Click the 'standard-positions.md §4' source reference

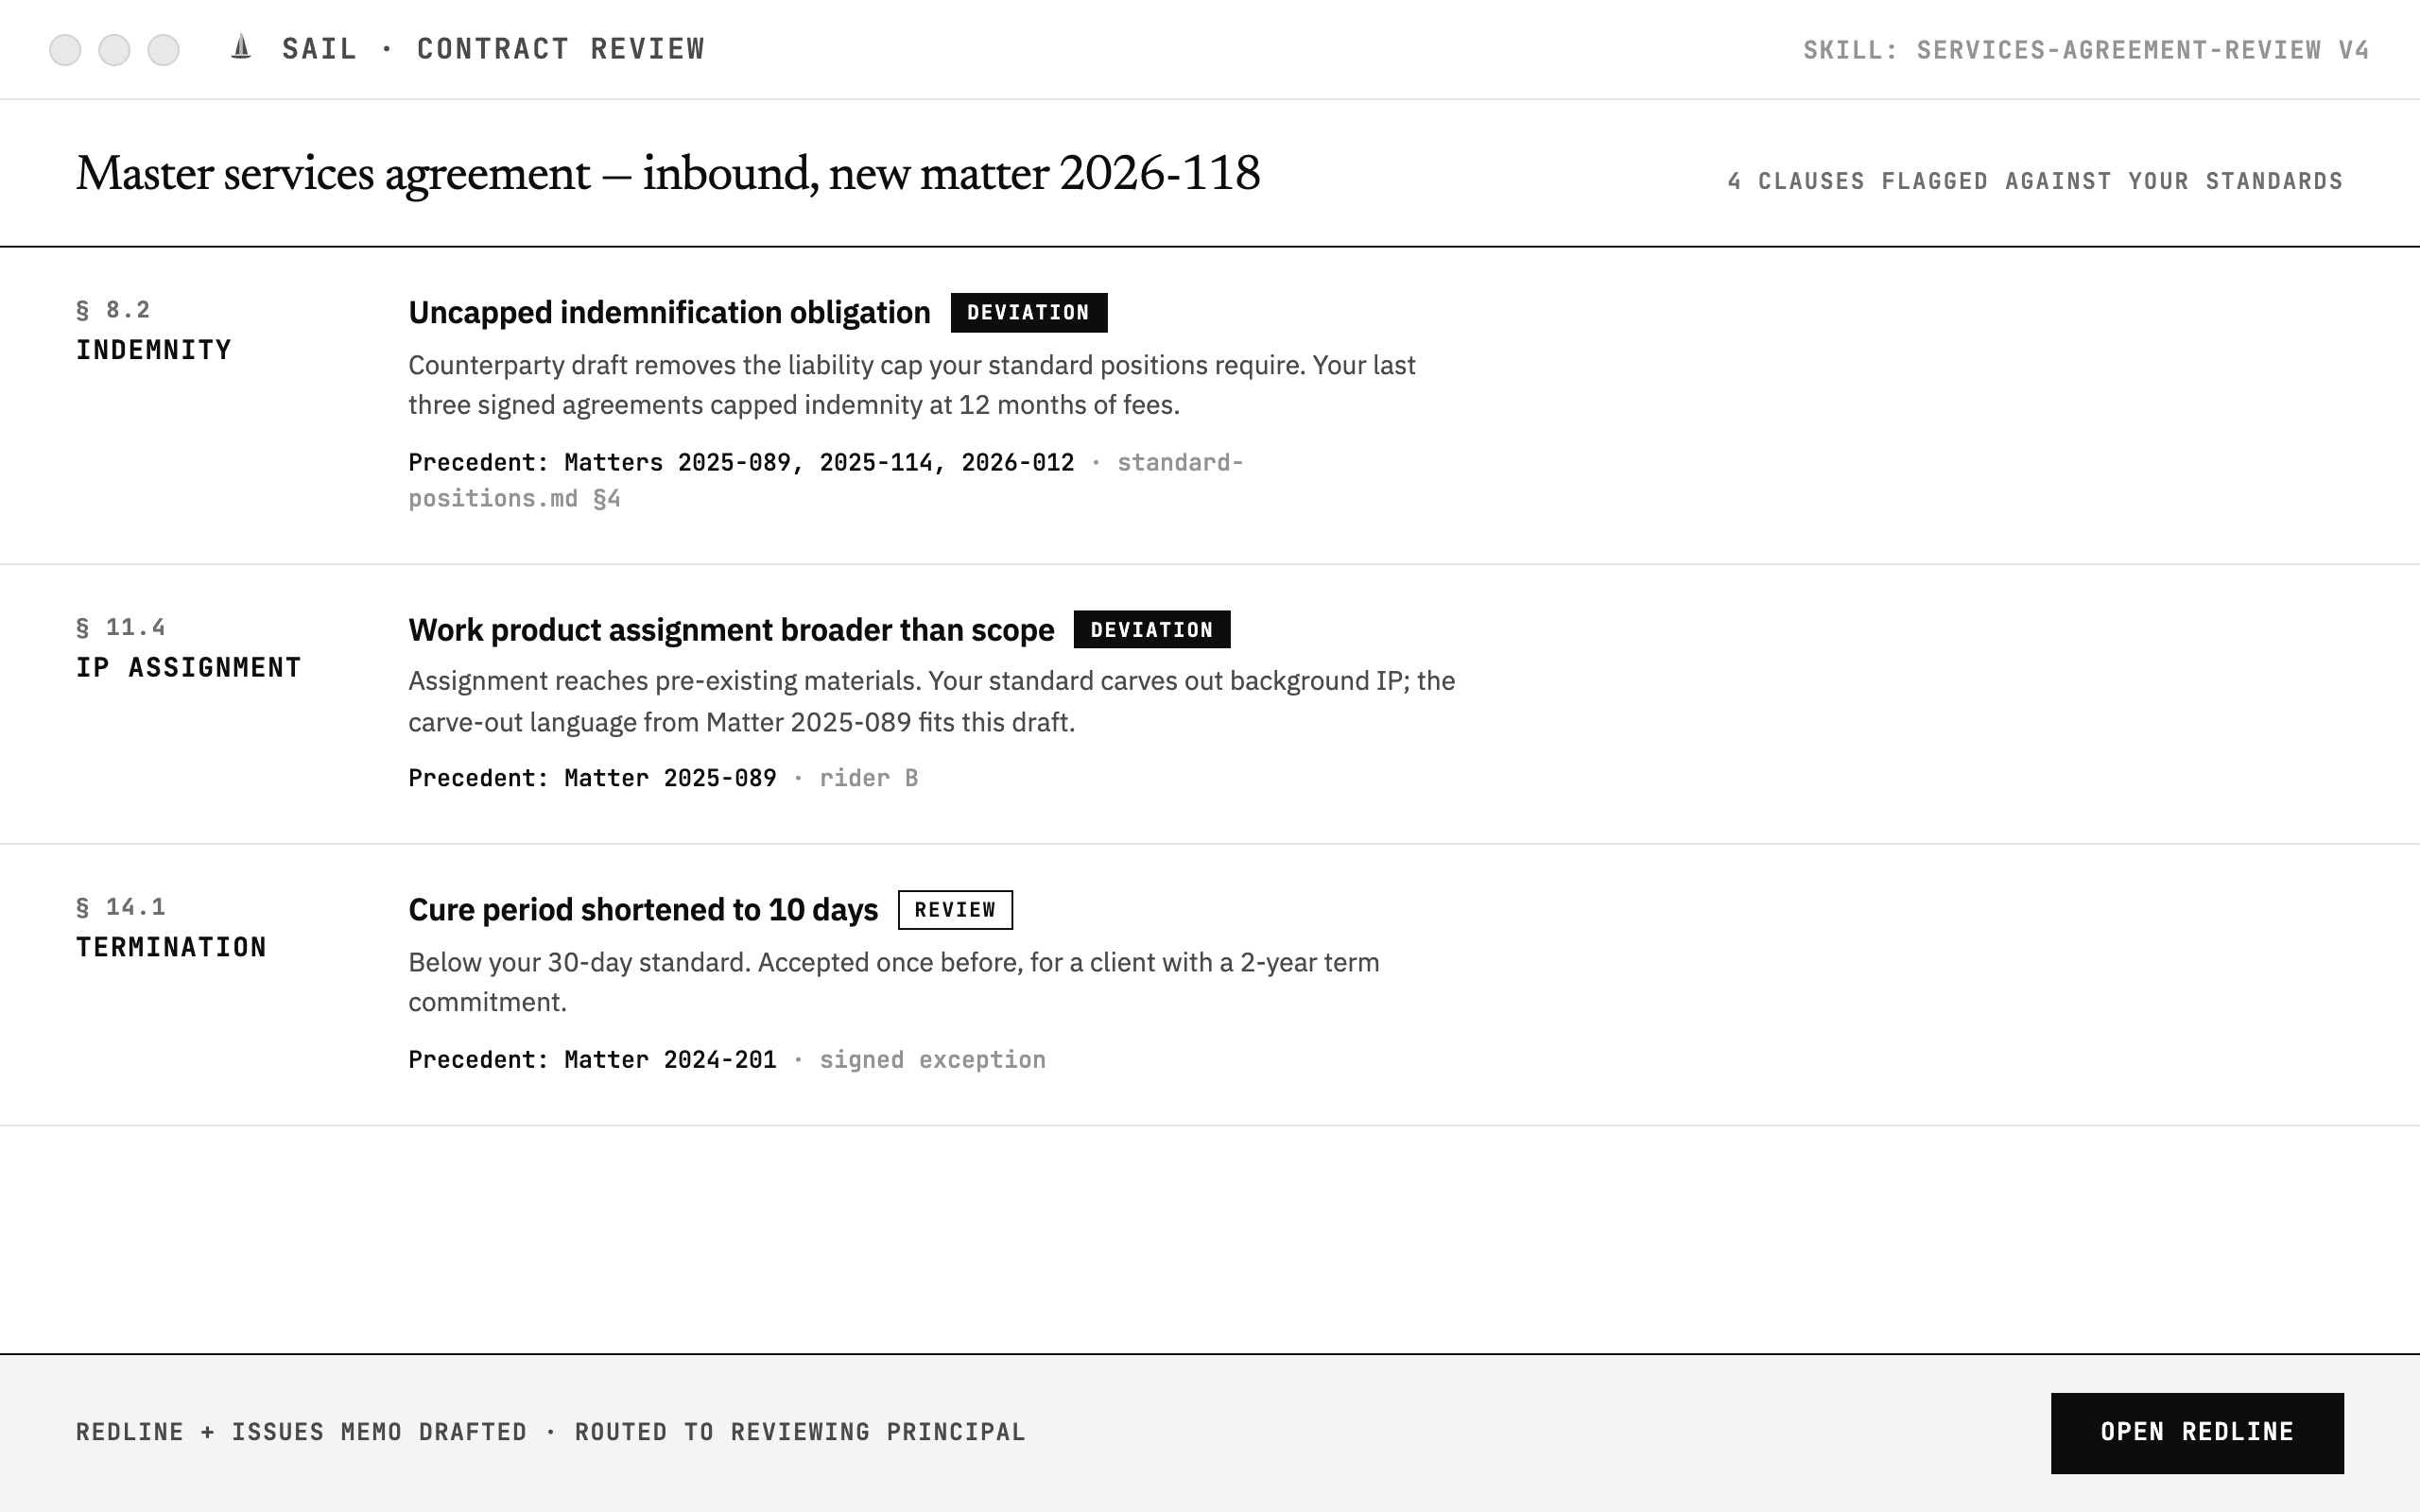(826, 480)
